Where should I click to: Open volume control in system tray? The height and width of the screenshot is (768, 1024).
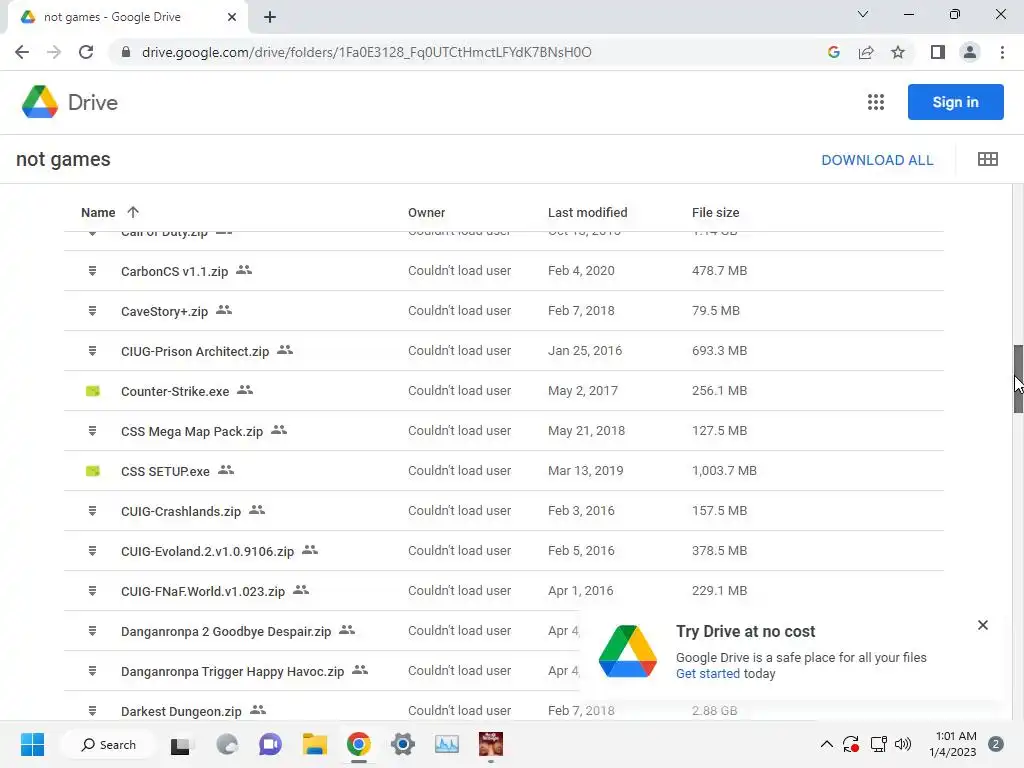pyautogui.click(x=903, y=744)
